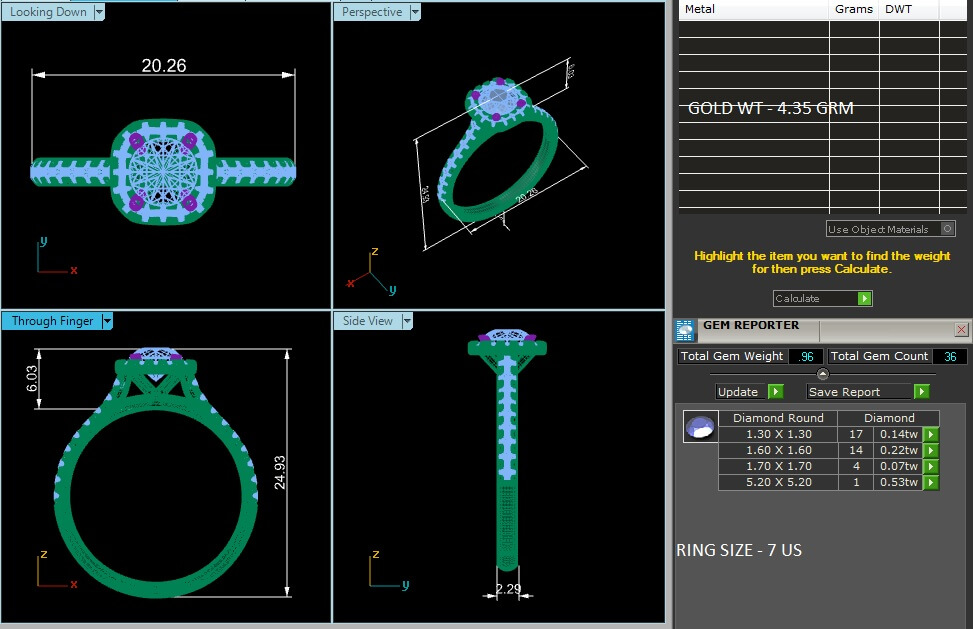Click green arrow for 1.30 X 1.30 diamonds
Viewport: 973px width, 629px height.
click(x=931, y=435)
